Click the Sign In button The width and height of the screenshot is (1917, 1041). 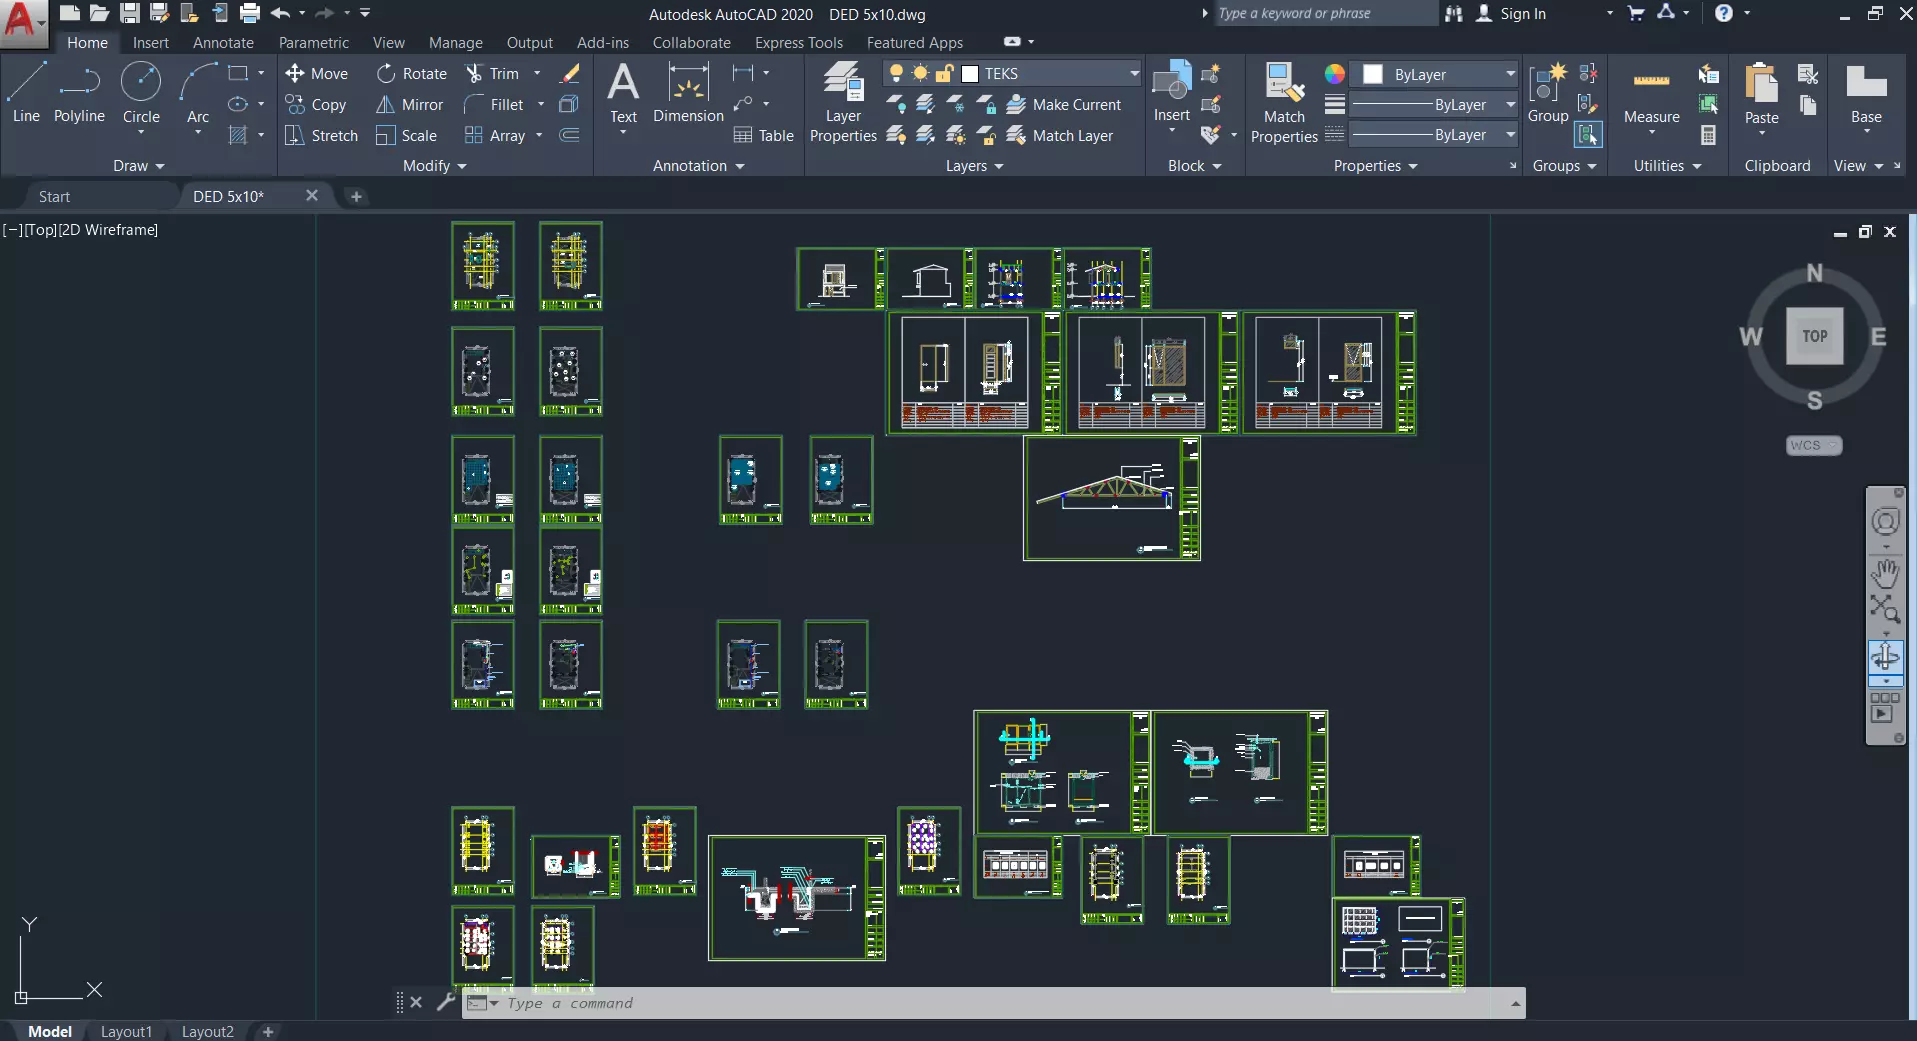[x=1511, y=13]
